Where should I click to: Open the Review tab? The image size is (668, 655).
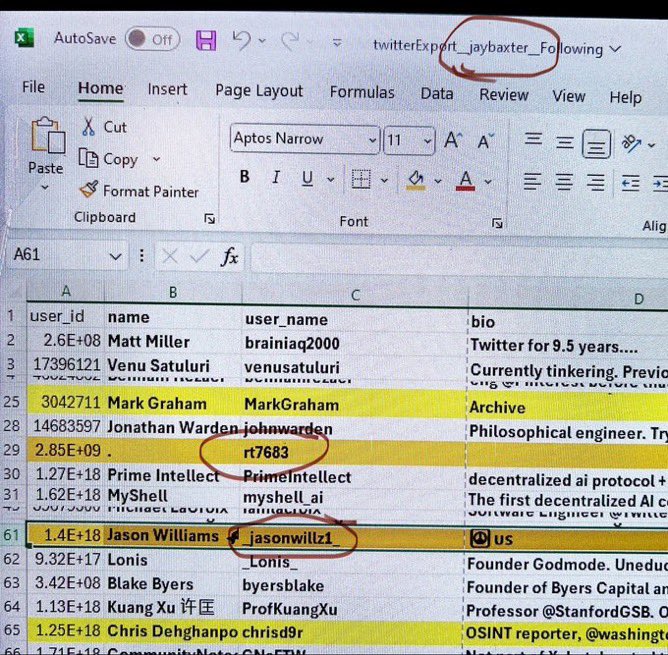[504, 95]
